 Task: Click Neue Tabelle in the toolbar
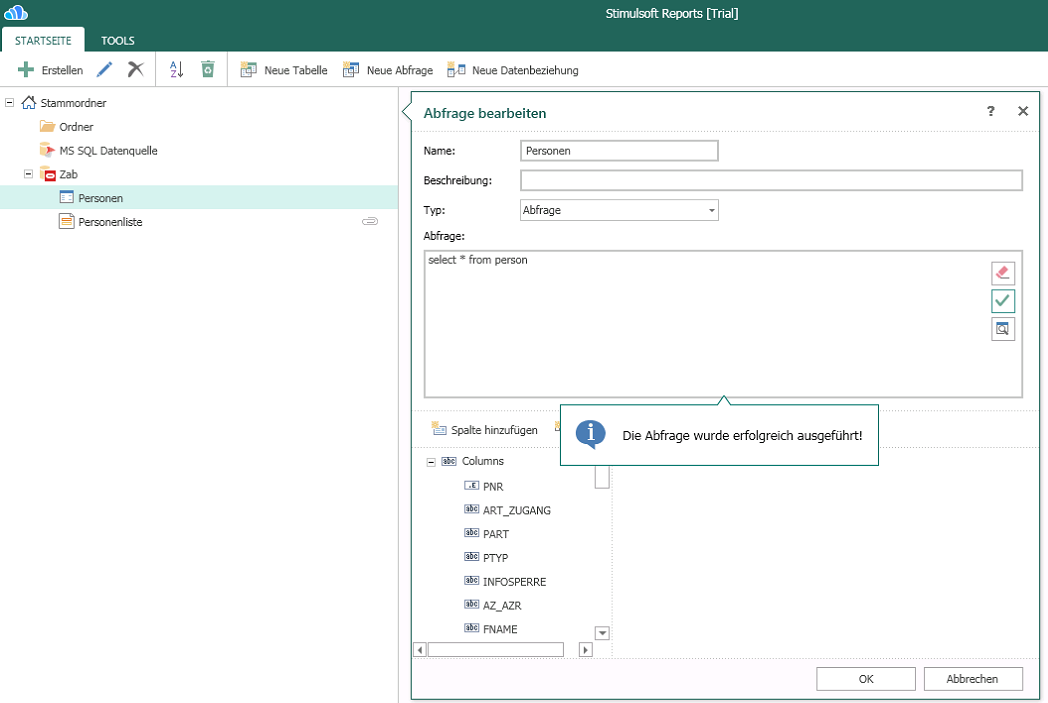[284, 70]
